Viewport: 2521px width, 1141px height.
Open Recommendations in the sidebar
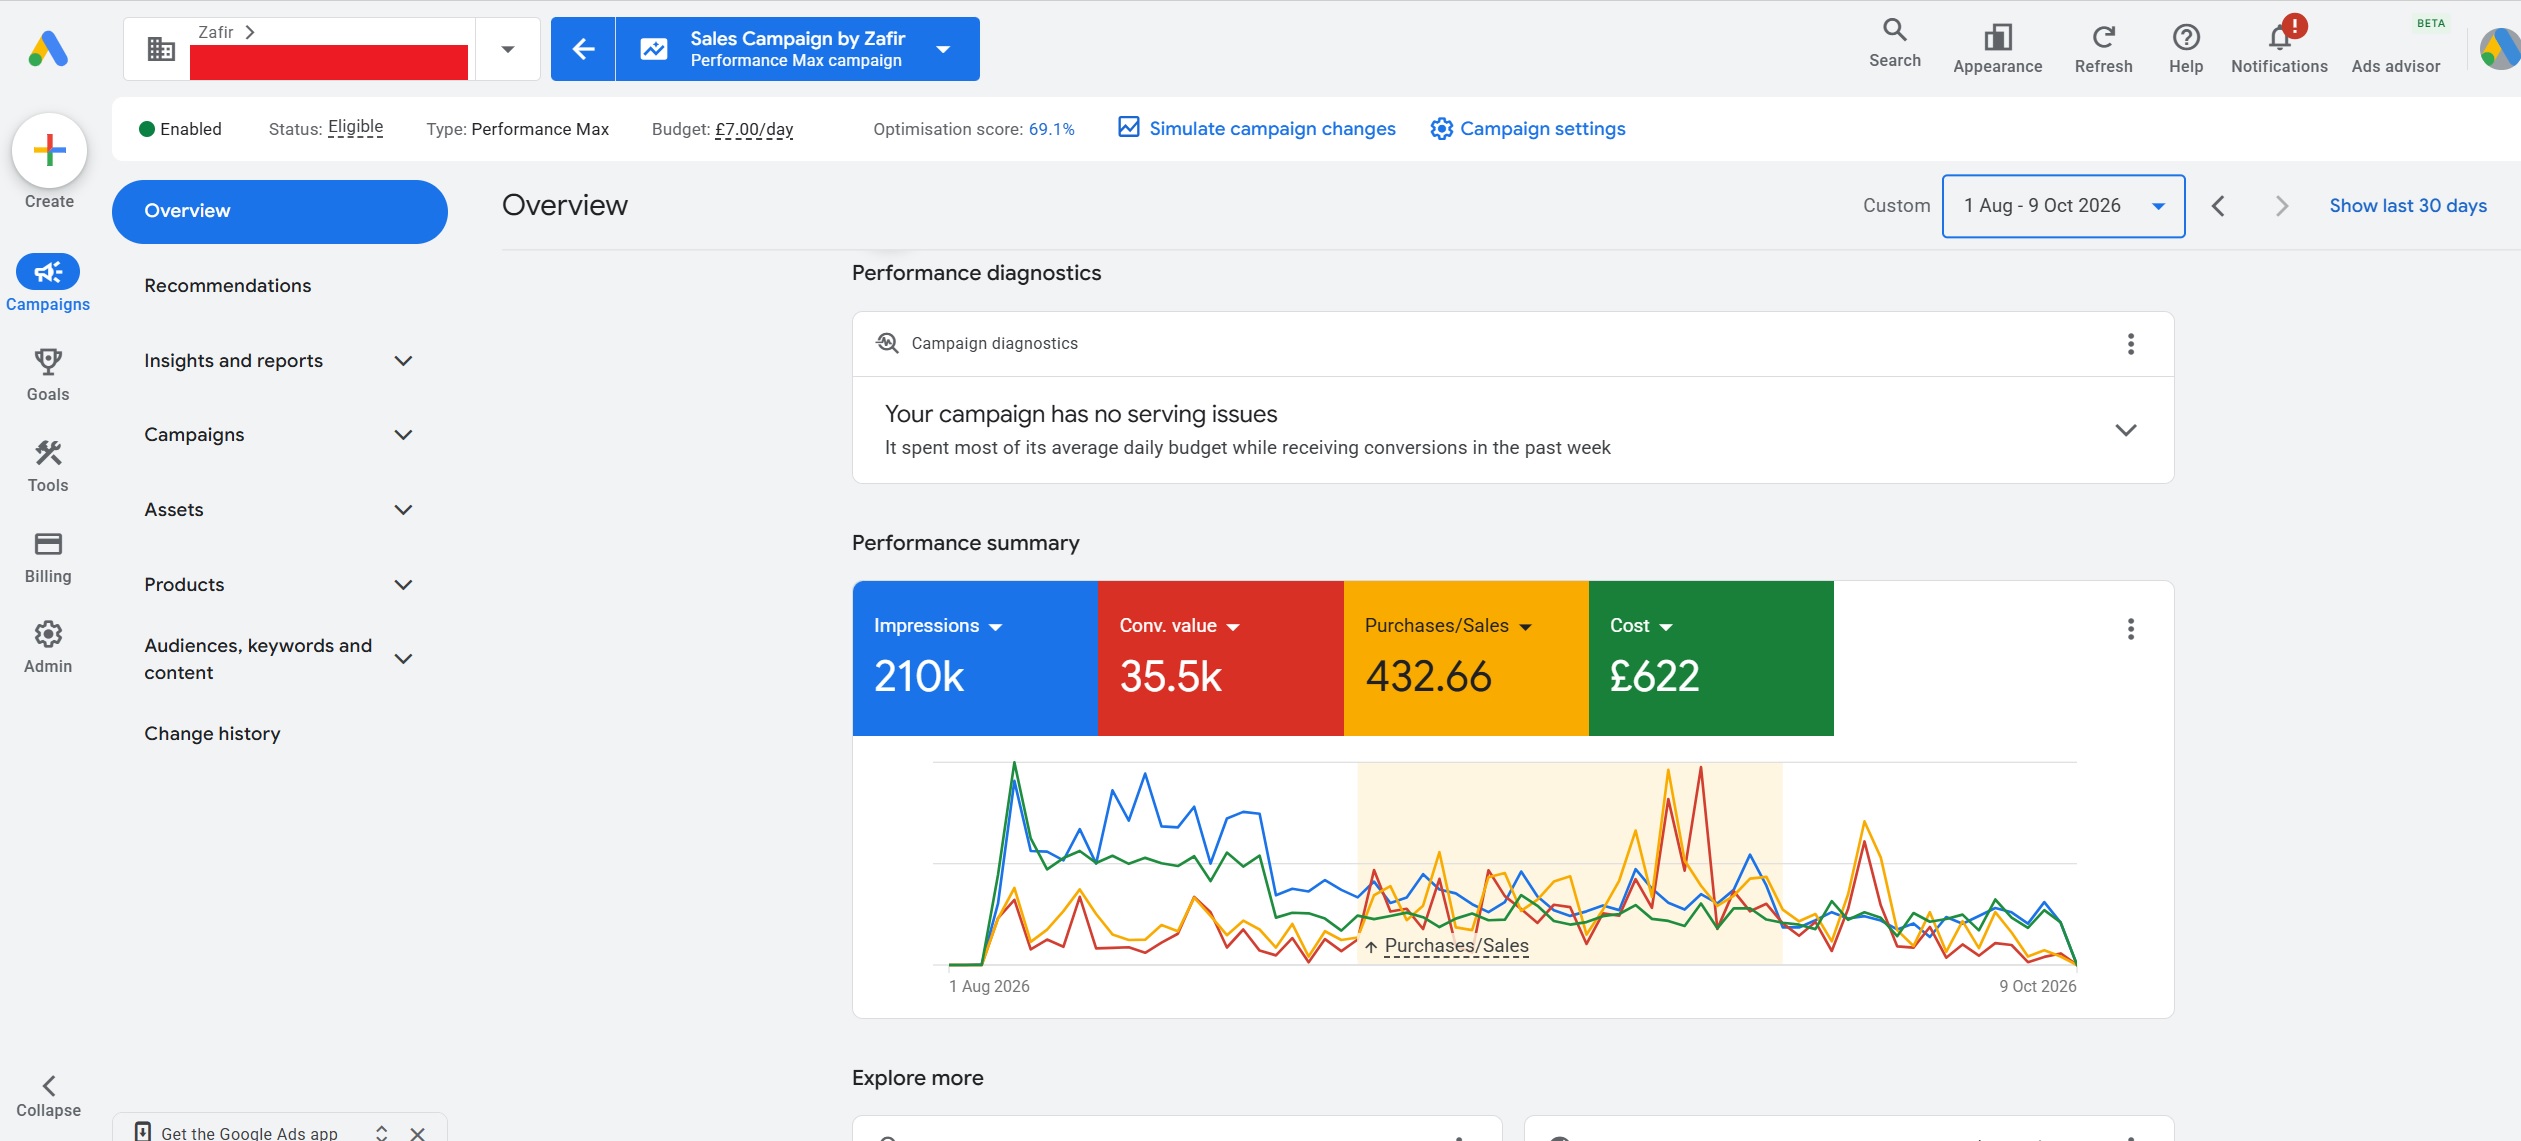pos(228,286)
